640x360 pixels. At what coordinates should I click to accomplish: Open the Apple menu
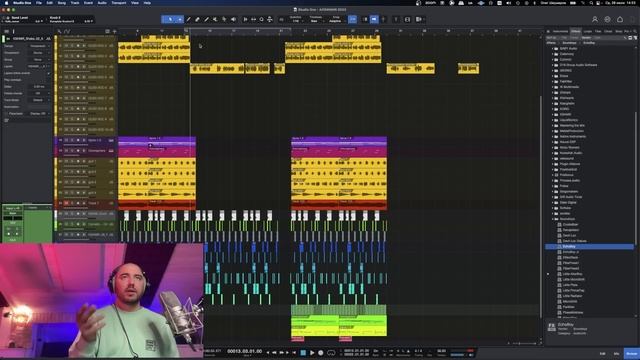point(6,3)
